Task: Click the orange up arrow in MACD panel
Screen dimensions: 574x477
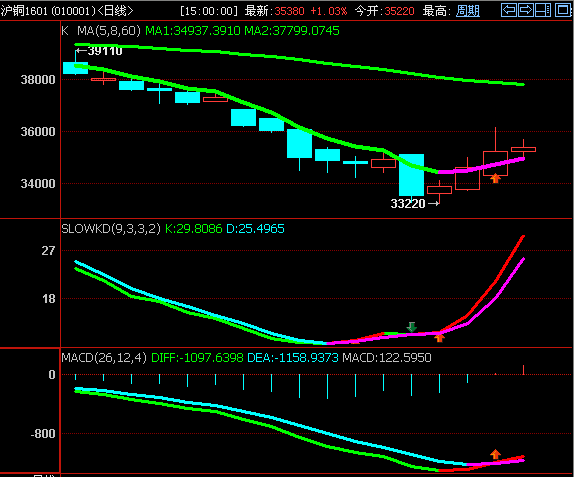Action: coord(495,454)
